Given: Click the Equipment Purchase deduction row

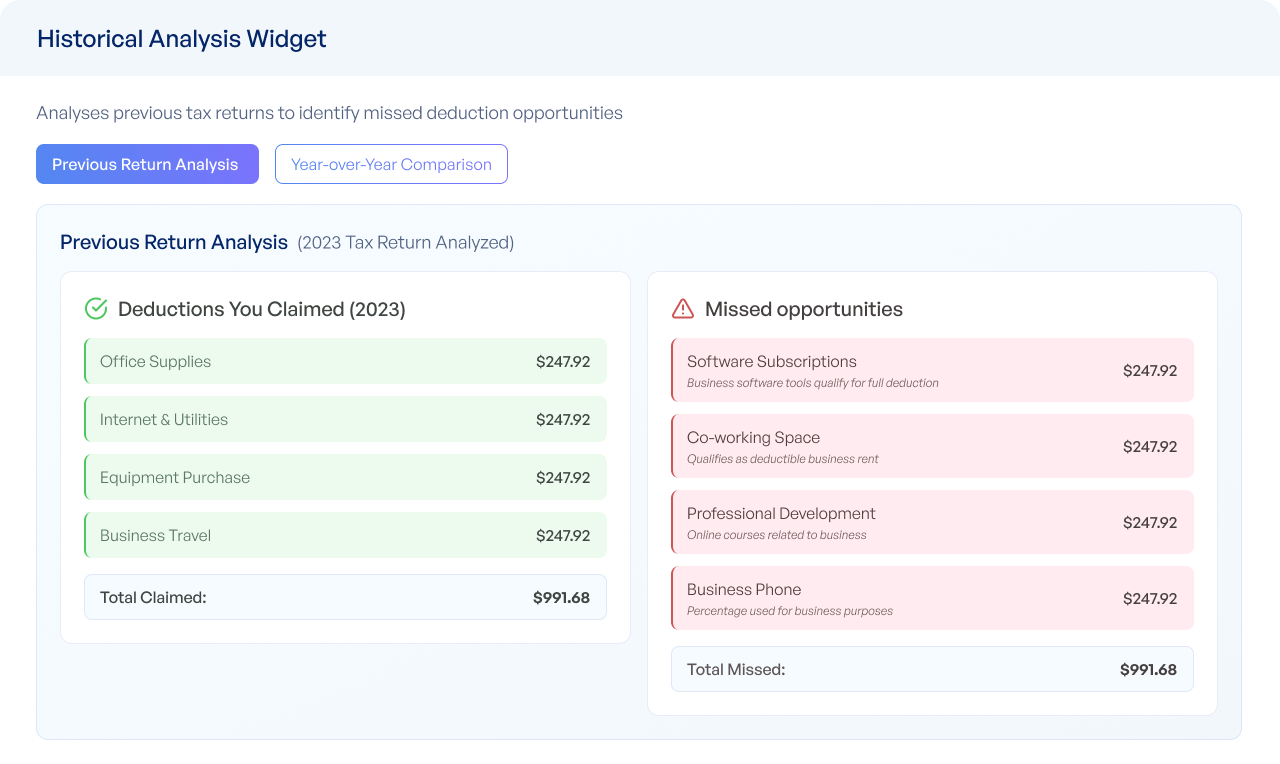Looking at the screenshot, I should (x=345, y=478).
